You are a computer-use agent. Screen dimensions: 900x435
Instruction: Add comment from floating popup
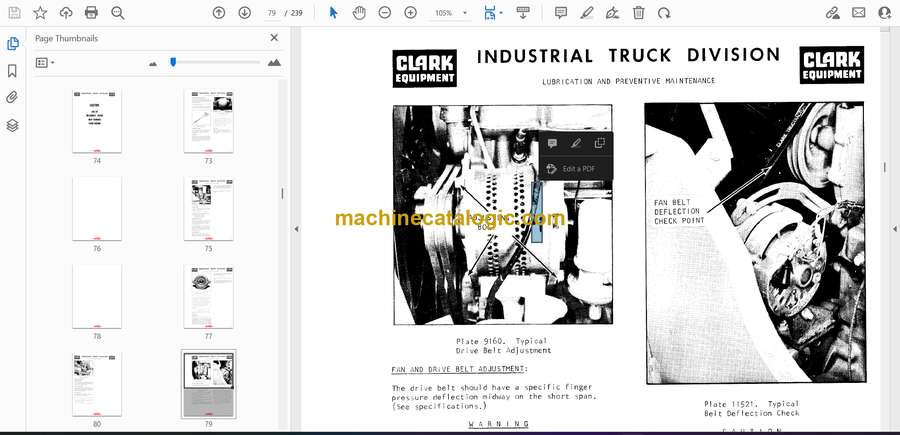point(552,143)
